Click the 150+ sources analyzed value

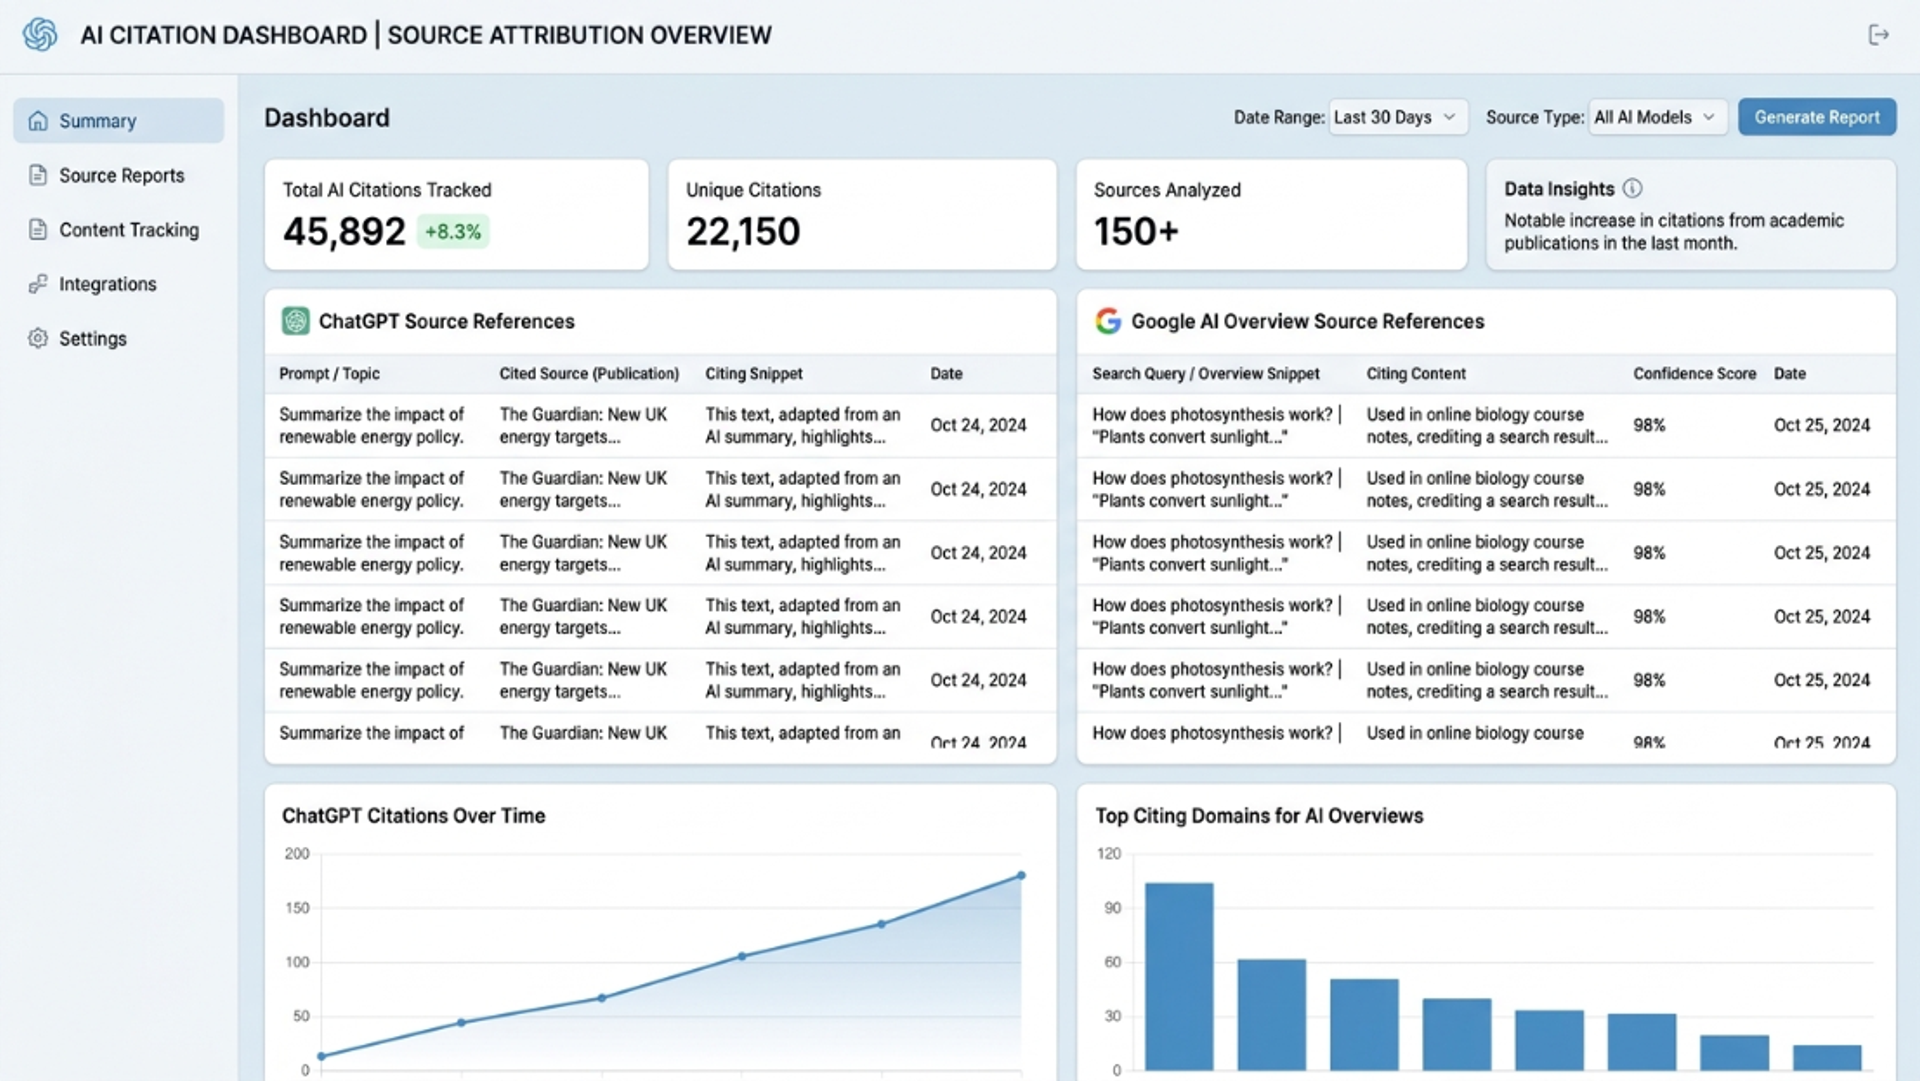[x=1136, y=232]
